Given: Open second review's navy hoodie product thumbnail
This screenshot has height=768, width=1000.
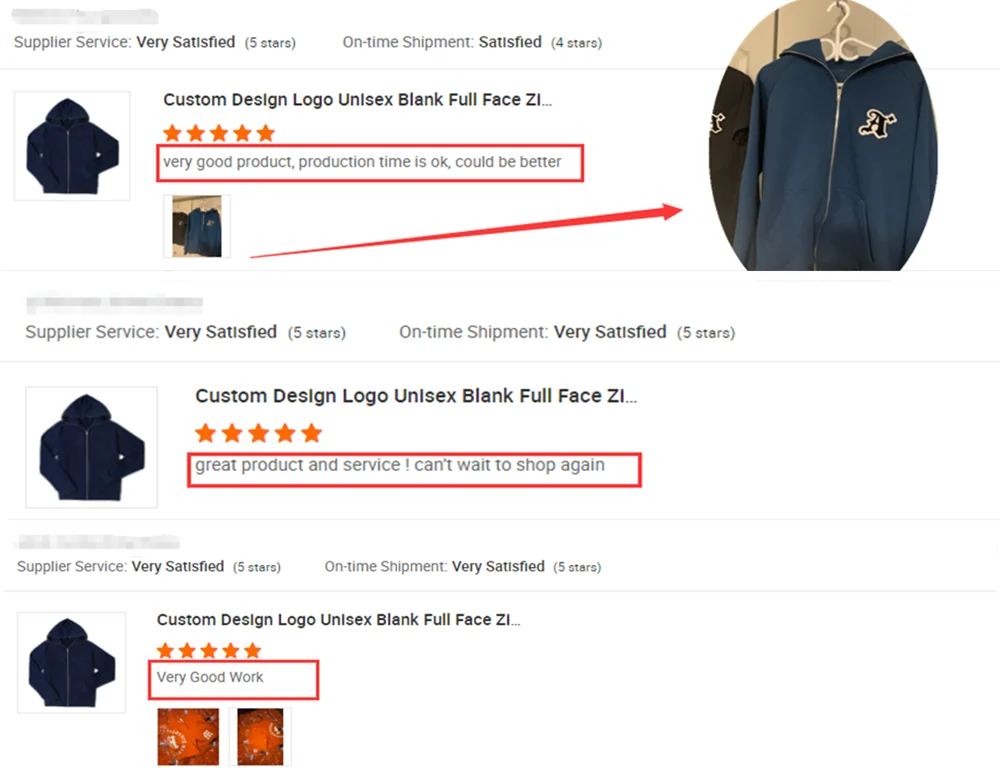Looking at the screenshot, I should pos(91,447).
